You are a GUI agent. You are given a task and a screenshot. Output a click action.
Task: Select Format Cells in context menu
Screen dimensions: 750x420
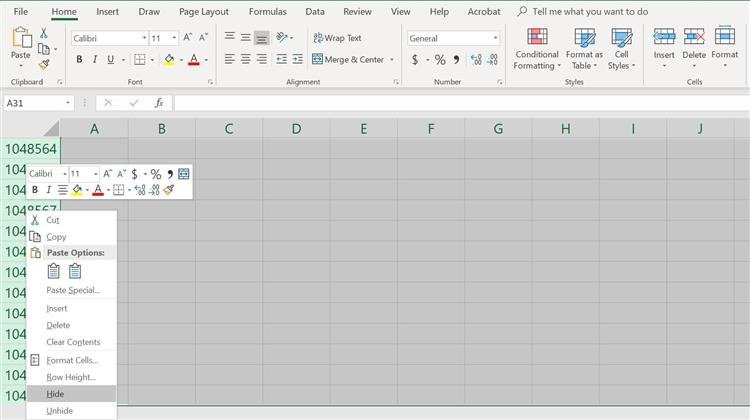click(71, 360)
